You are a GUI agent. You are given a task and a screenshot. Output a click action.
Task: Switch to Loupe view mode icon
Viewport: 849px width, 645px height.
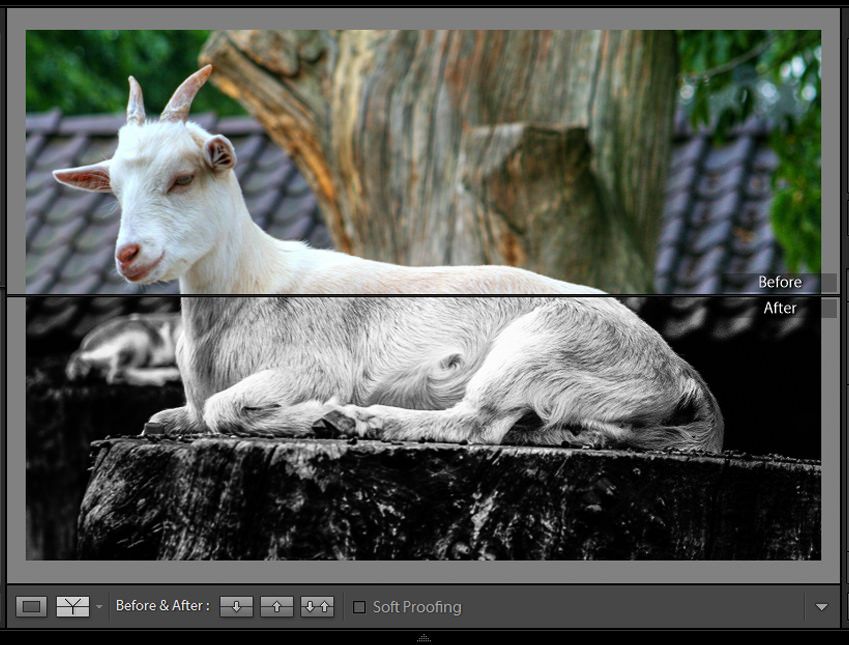(31, 607)
